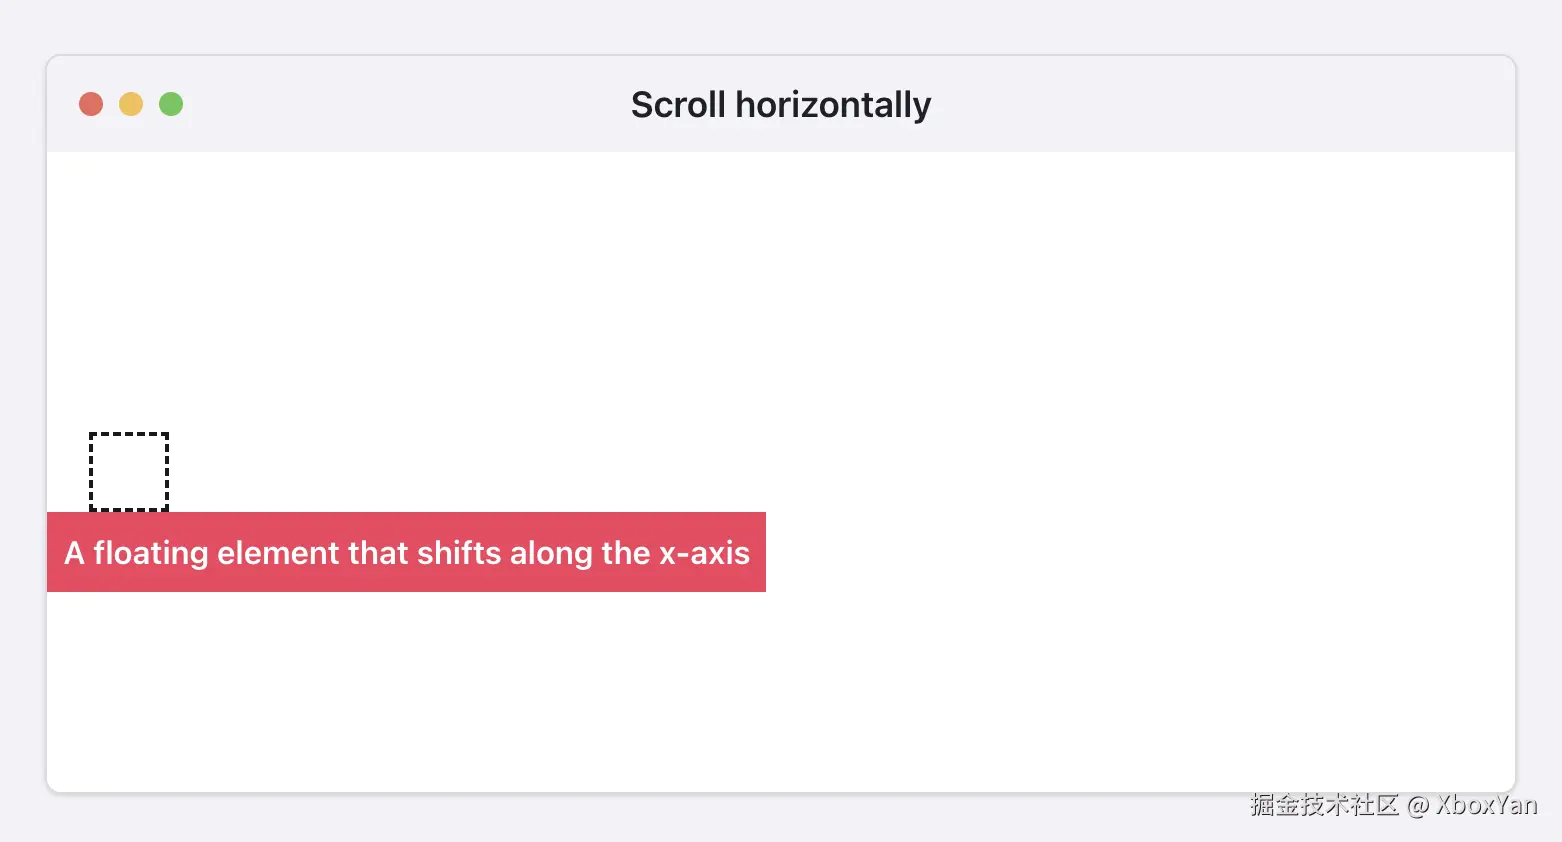Screen dimensions: 1562x842
Task: Click the XboxYan author name
Action: (x=1486, y=805)
